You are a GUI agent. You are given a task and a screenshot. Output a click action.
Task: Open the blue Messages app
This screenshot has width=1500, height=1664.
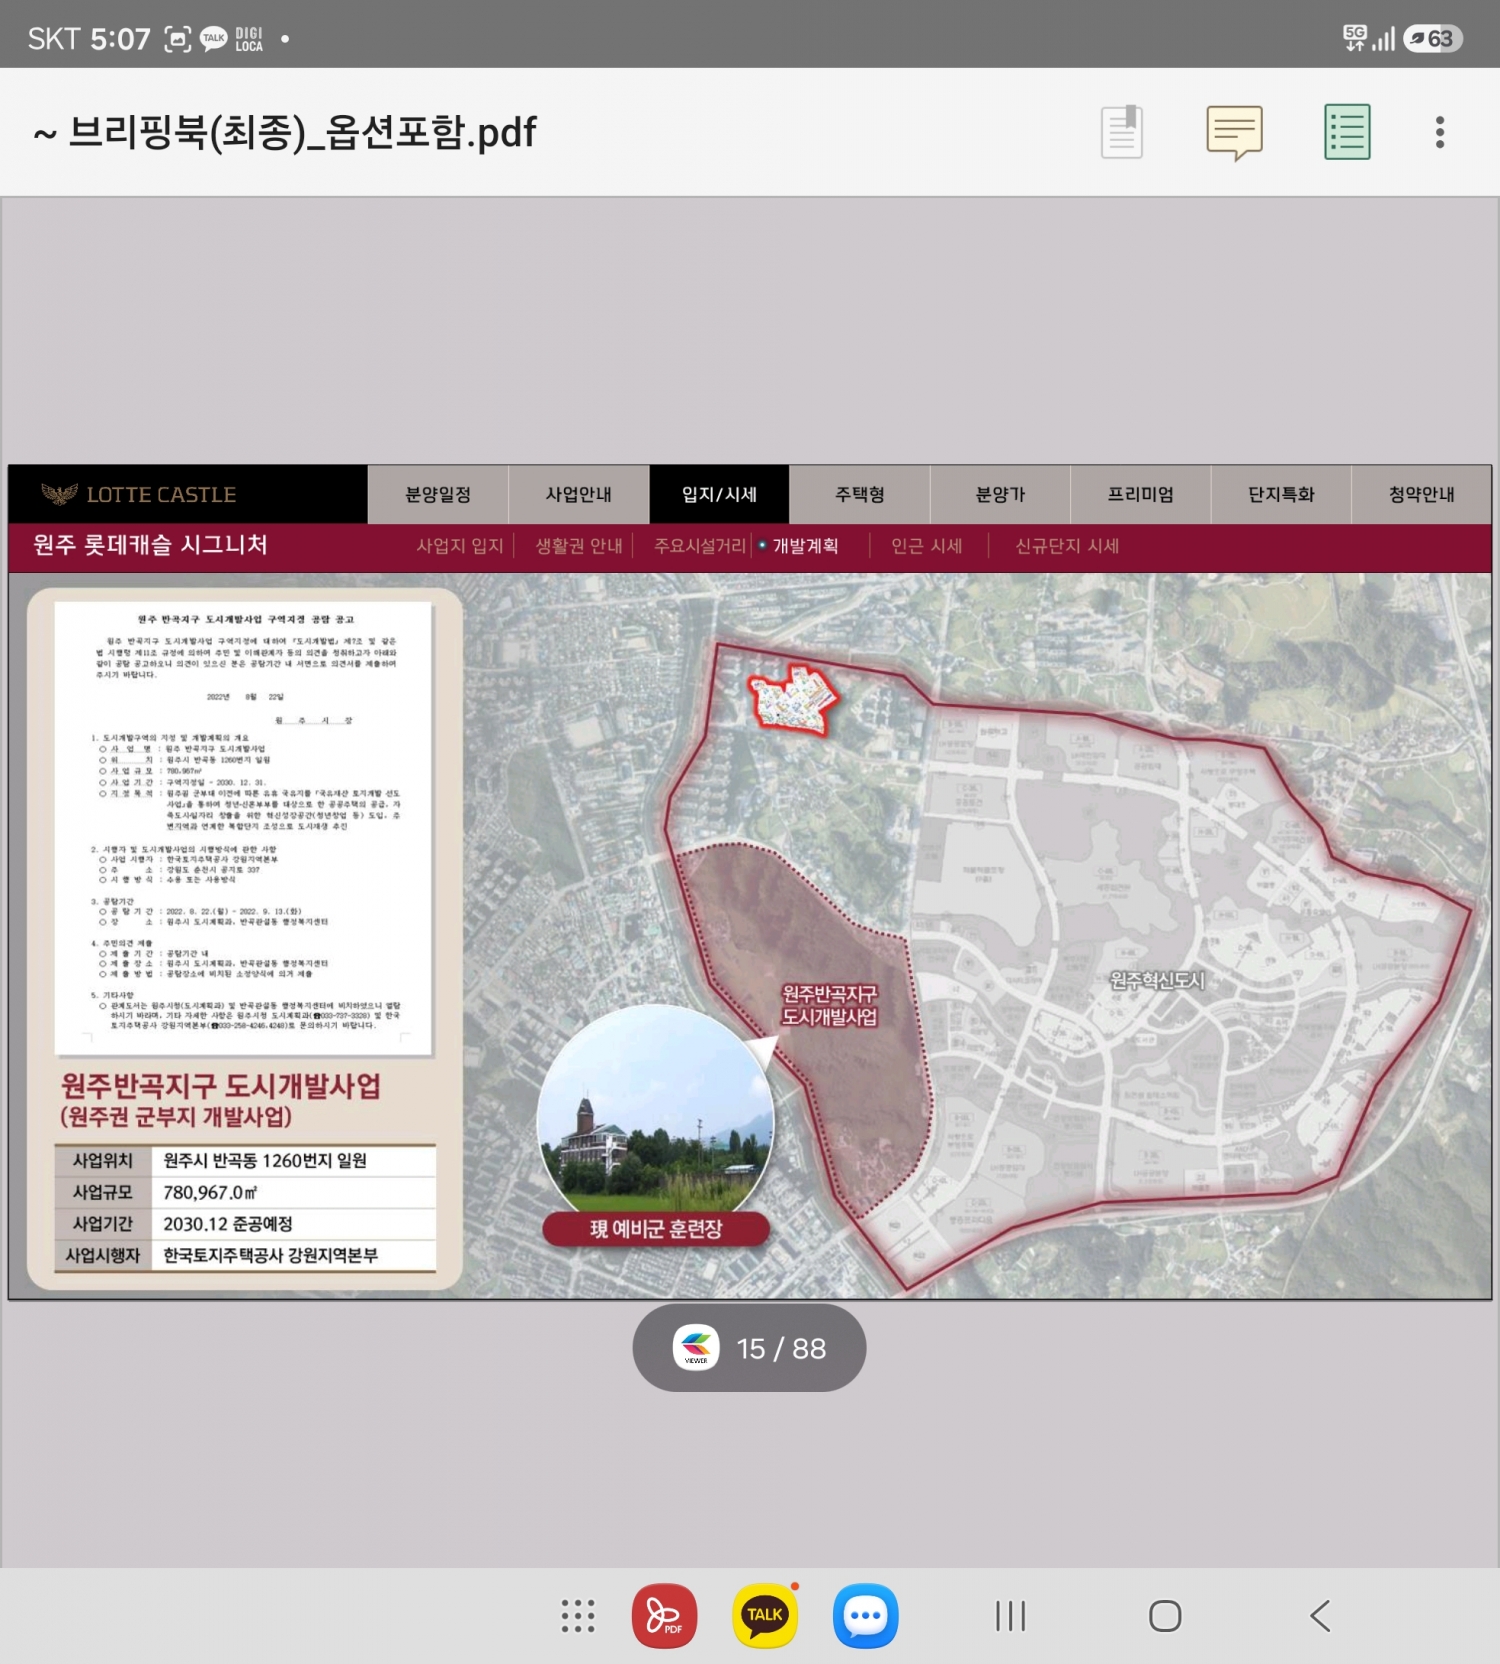866,1616
